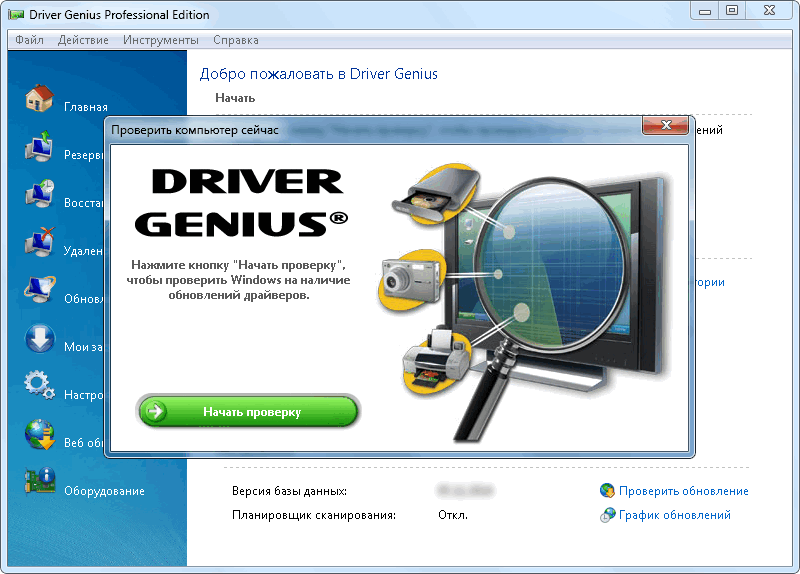
Task: Click the globe icon beside Проверить обновление
Action: tap(607, 490)
